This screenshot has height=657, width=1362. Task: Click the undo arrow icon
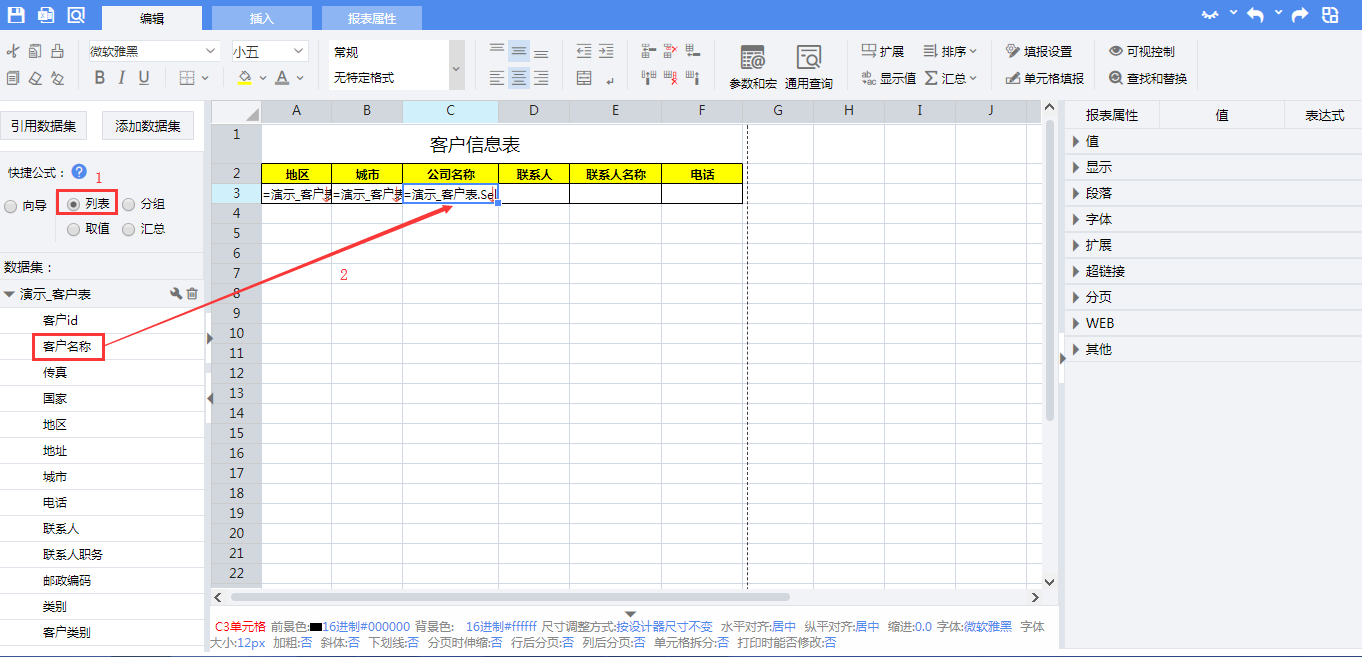tap(1255, 15)
